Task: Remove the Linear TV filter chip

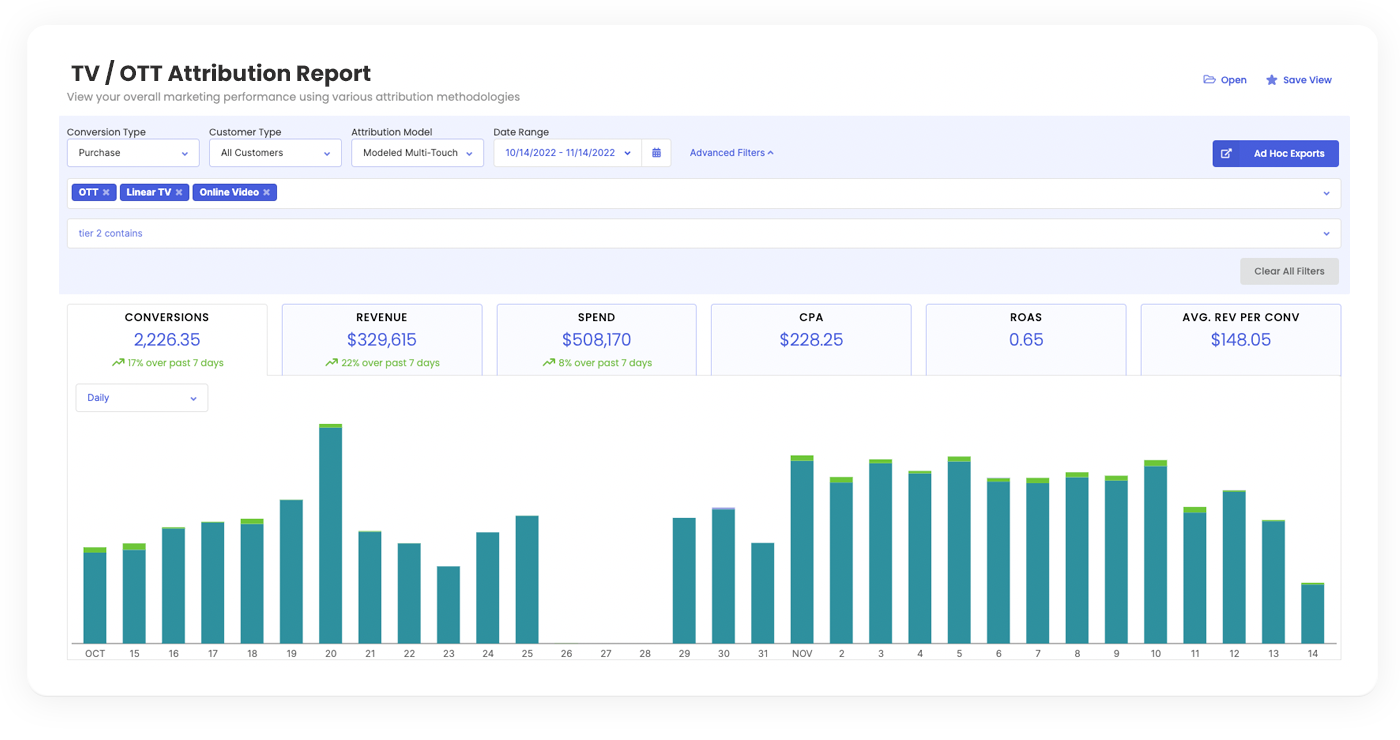Action: pos(180,192)
